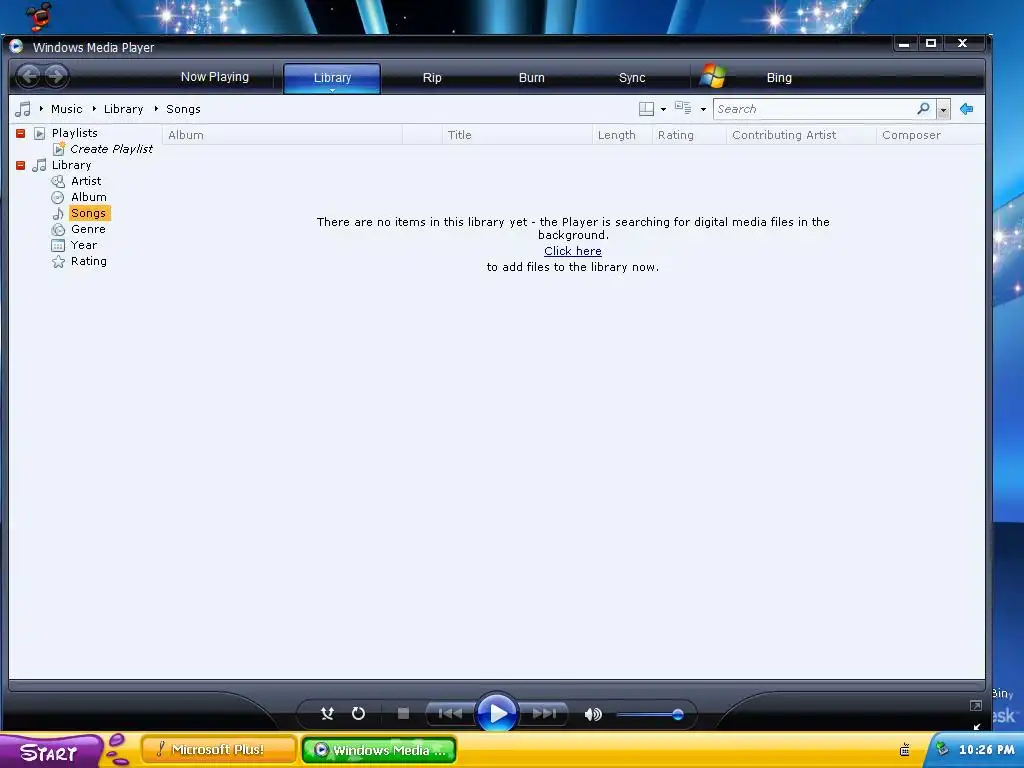Click Library in the breadcrumb
Viewport: 1024px width, 768px height.
tap(123, 109)
